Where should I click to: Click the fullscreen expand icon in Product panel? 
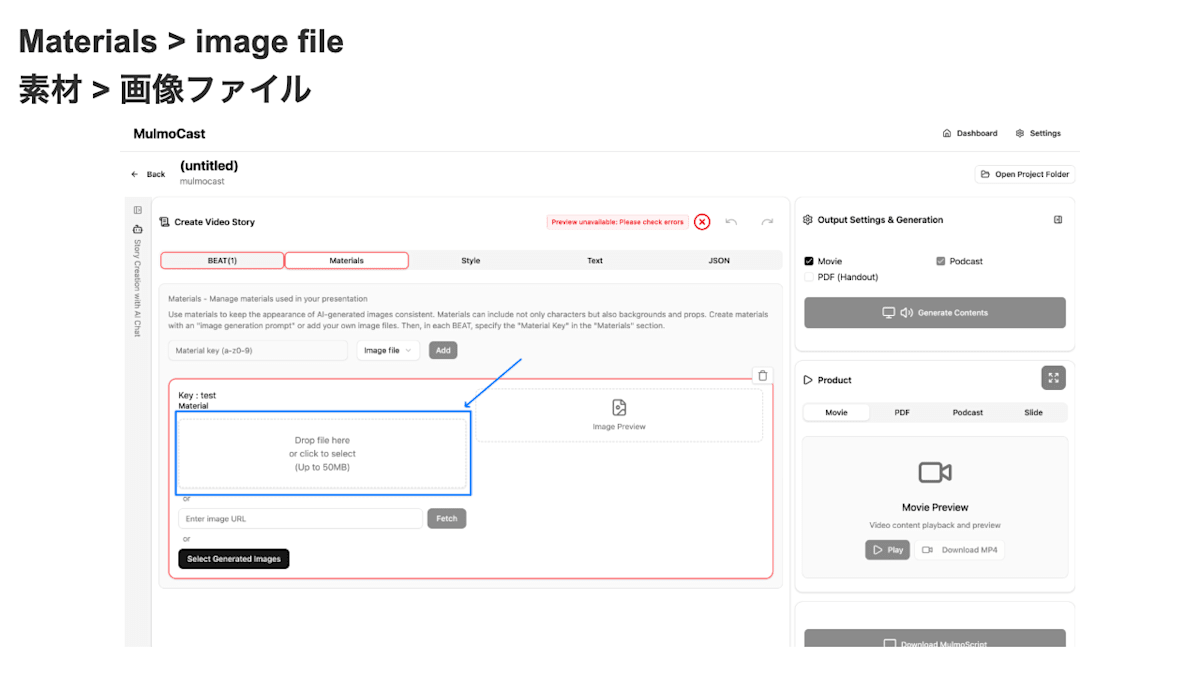click(x=1053, y=378)
